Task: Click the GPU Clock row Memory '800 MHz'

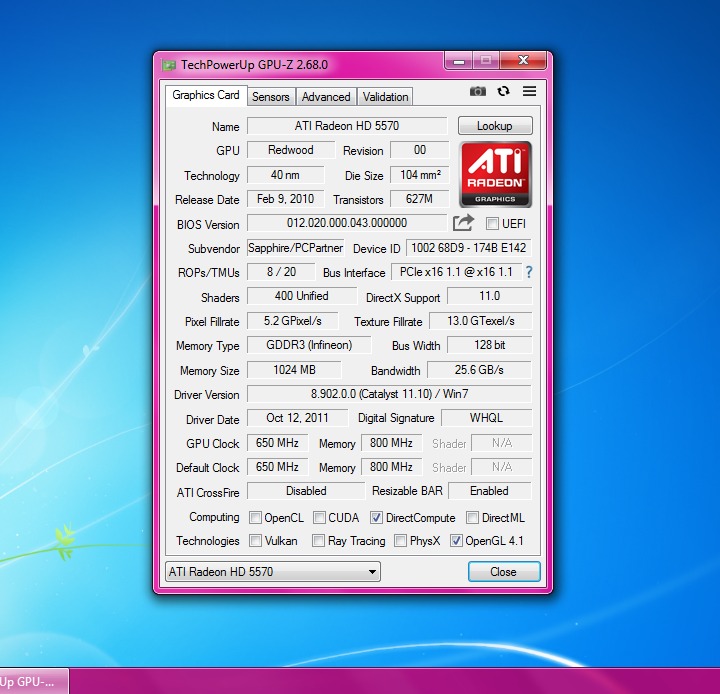Action: pos(391,443)
